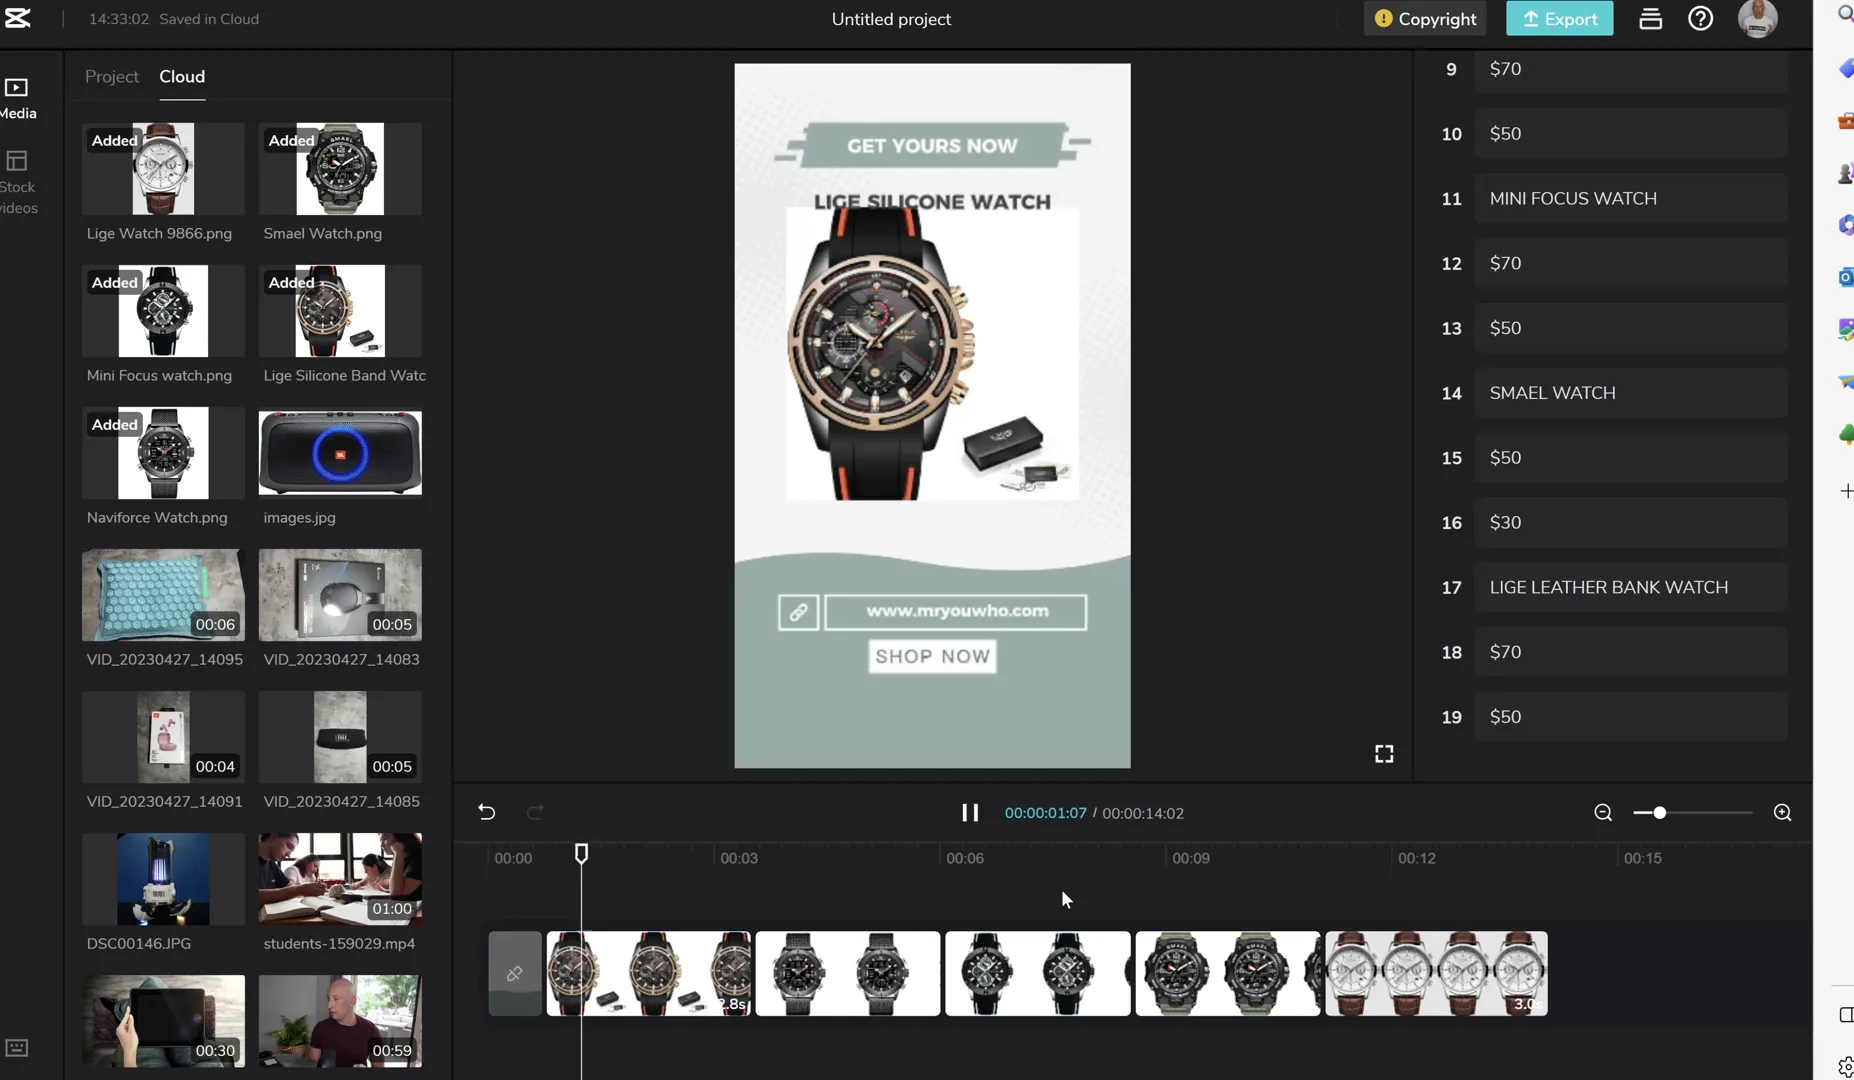Screen dimensions: 1854x1080
Task: Switch to the Cloud tab
Action: 182,77
